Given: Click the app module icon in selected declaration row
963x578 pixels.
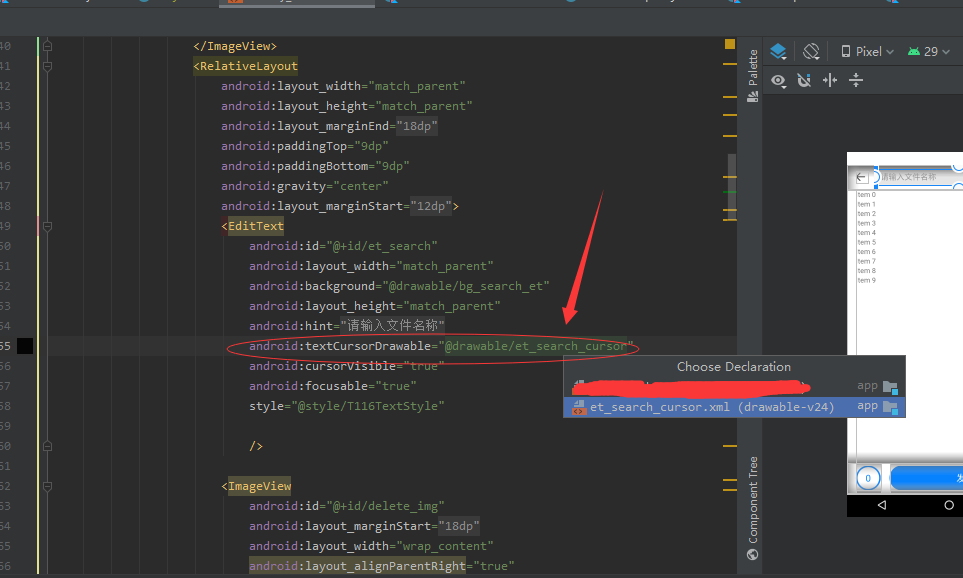Looking at the screenshot, I should tap(890, 407).
